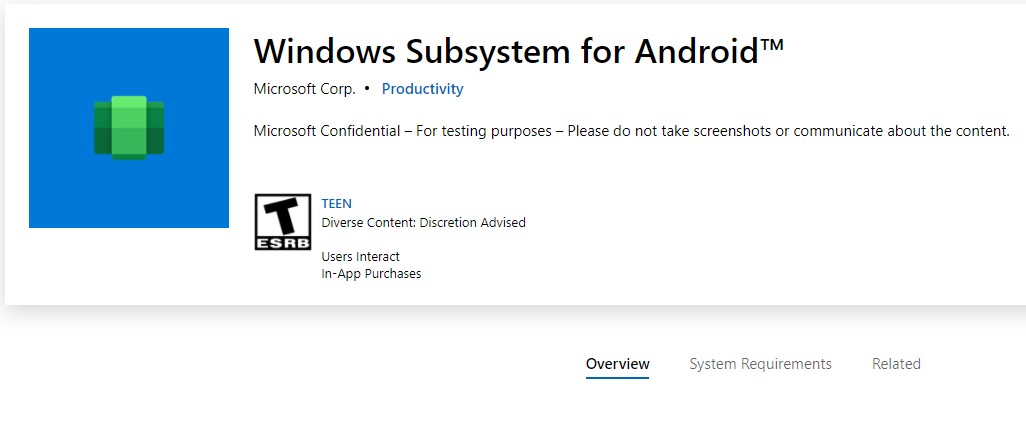Click the Microsoft Corp. publisher name
The height and width of the screenshot is (426, 1026).
[304, 89]
